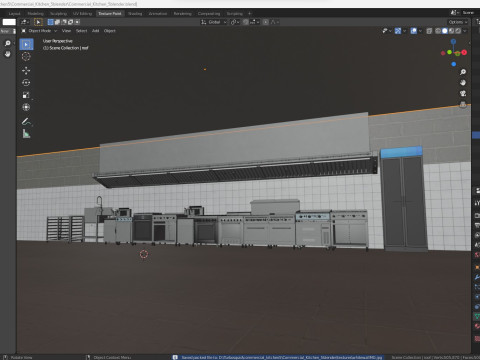Viewport: 480px width, 360px height.
Task: Set selection mode to subtract selection
Action: 64,22
